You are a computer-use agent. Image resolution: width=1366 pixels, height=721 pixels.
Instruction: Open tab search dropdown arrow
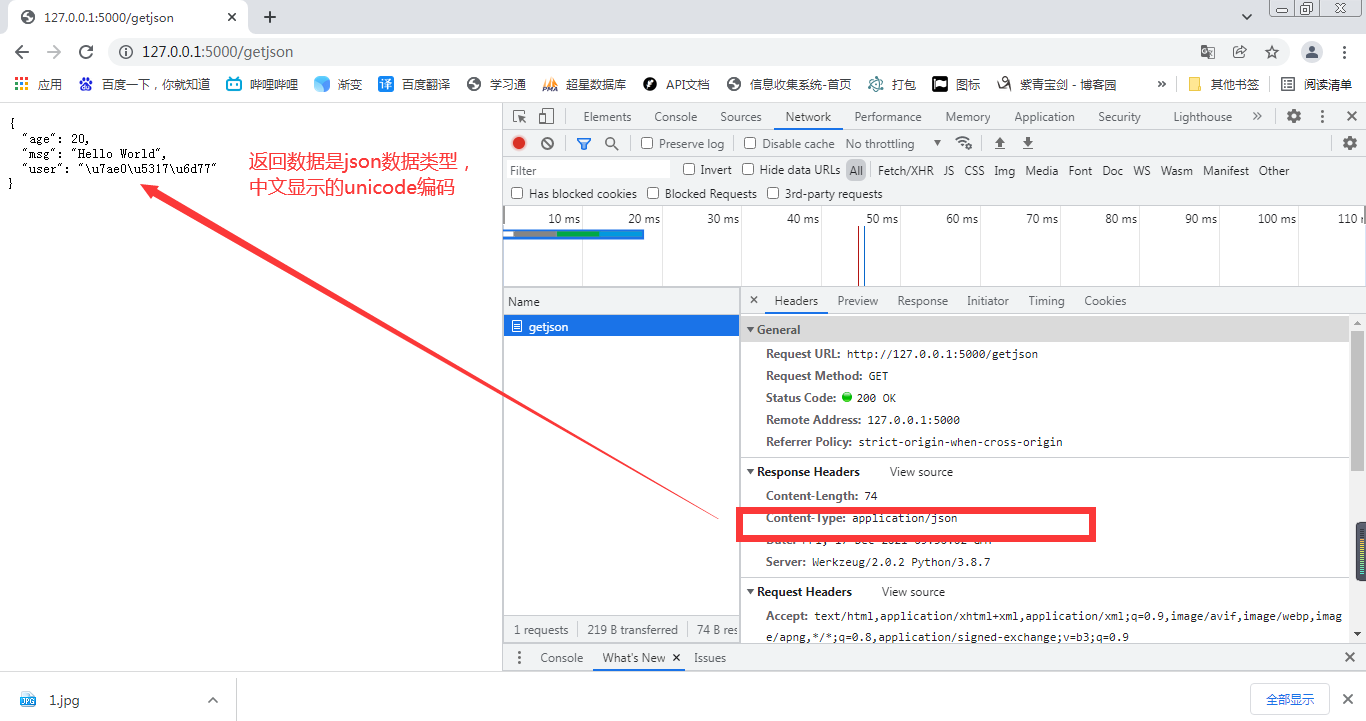1247,17
